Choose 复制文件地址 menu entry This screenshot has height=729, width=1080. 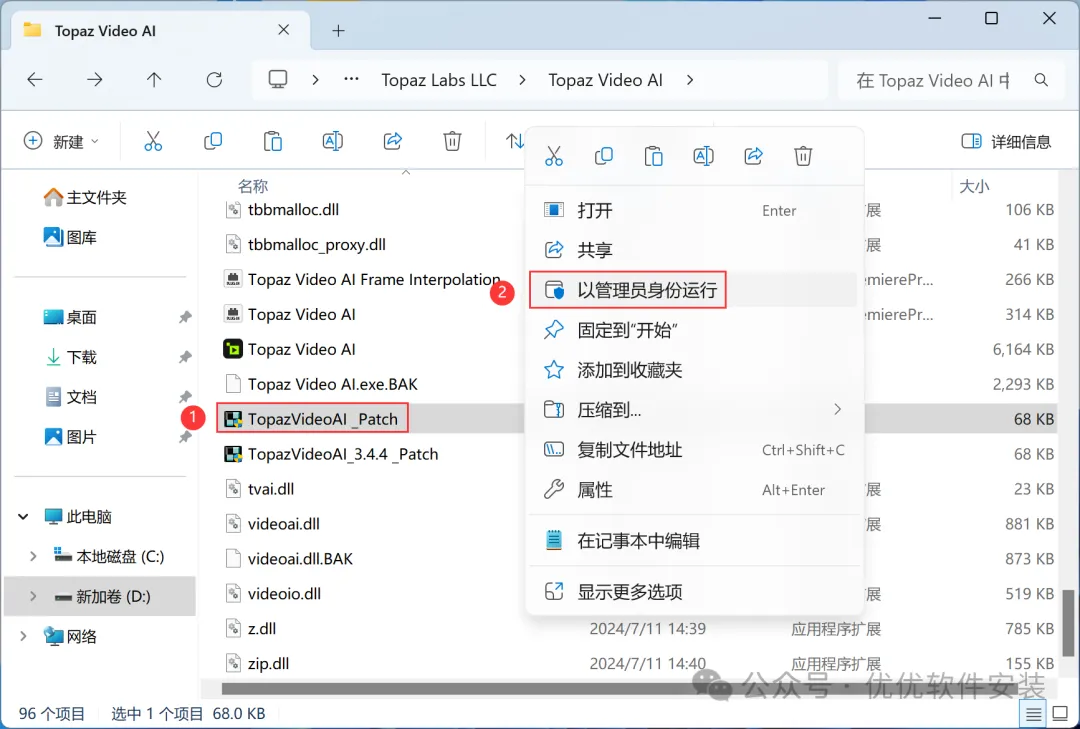pyautogui.click(x=695, y=450)
